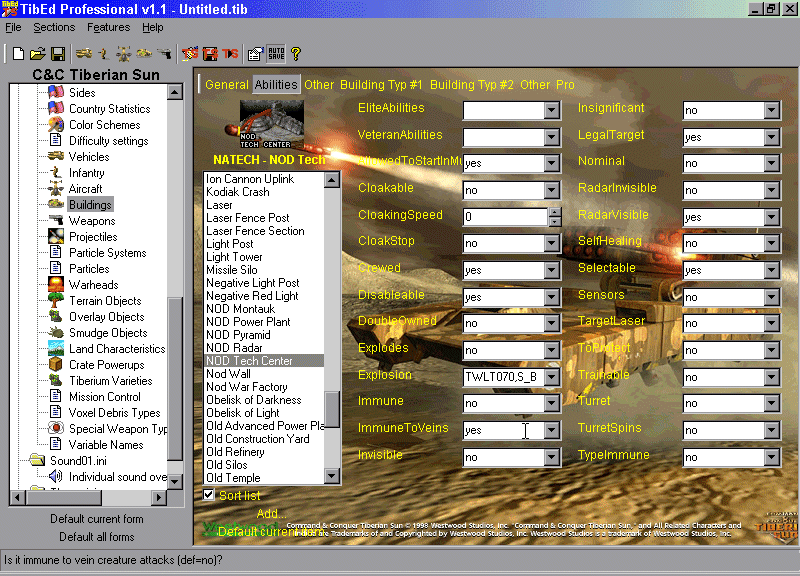Image resolution: width=800 pixels, height=576 pixels.
Task: Open the Crewed dropdown
Action: click(x=552, y=270)
